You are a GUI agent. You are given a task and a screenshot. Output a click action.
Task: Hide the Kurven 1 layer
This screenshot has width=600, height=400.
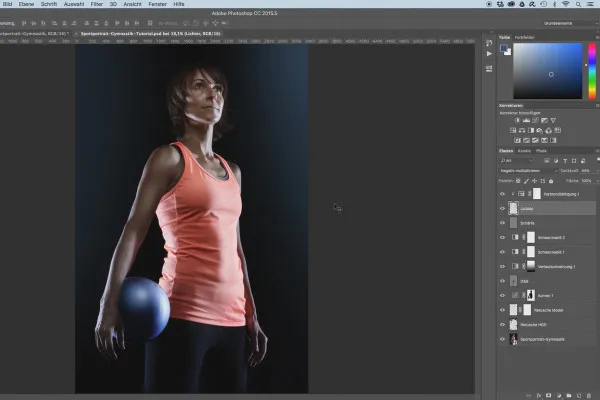(x=502, y=296)
